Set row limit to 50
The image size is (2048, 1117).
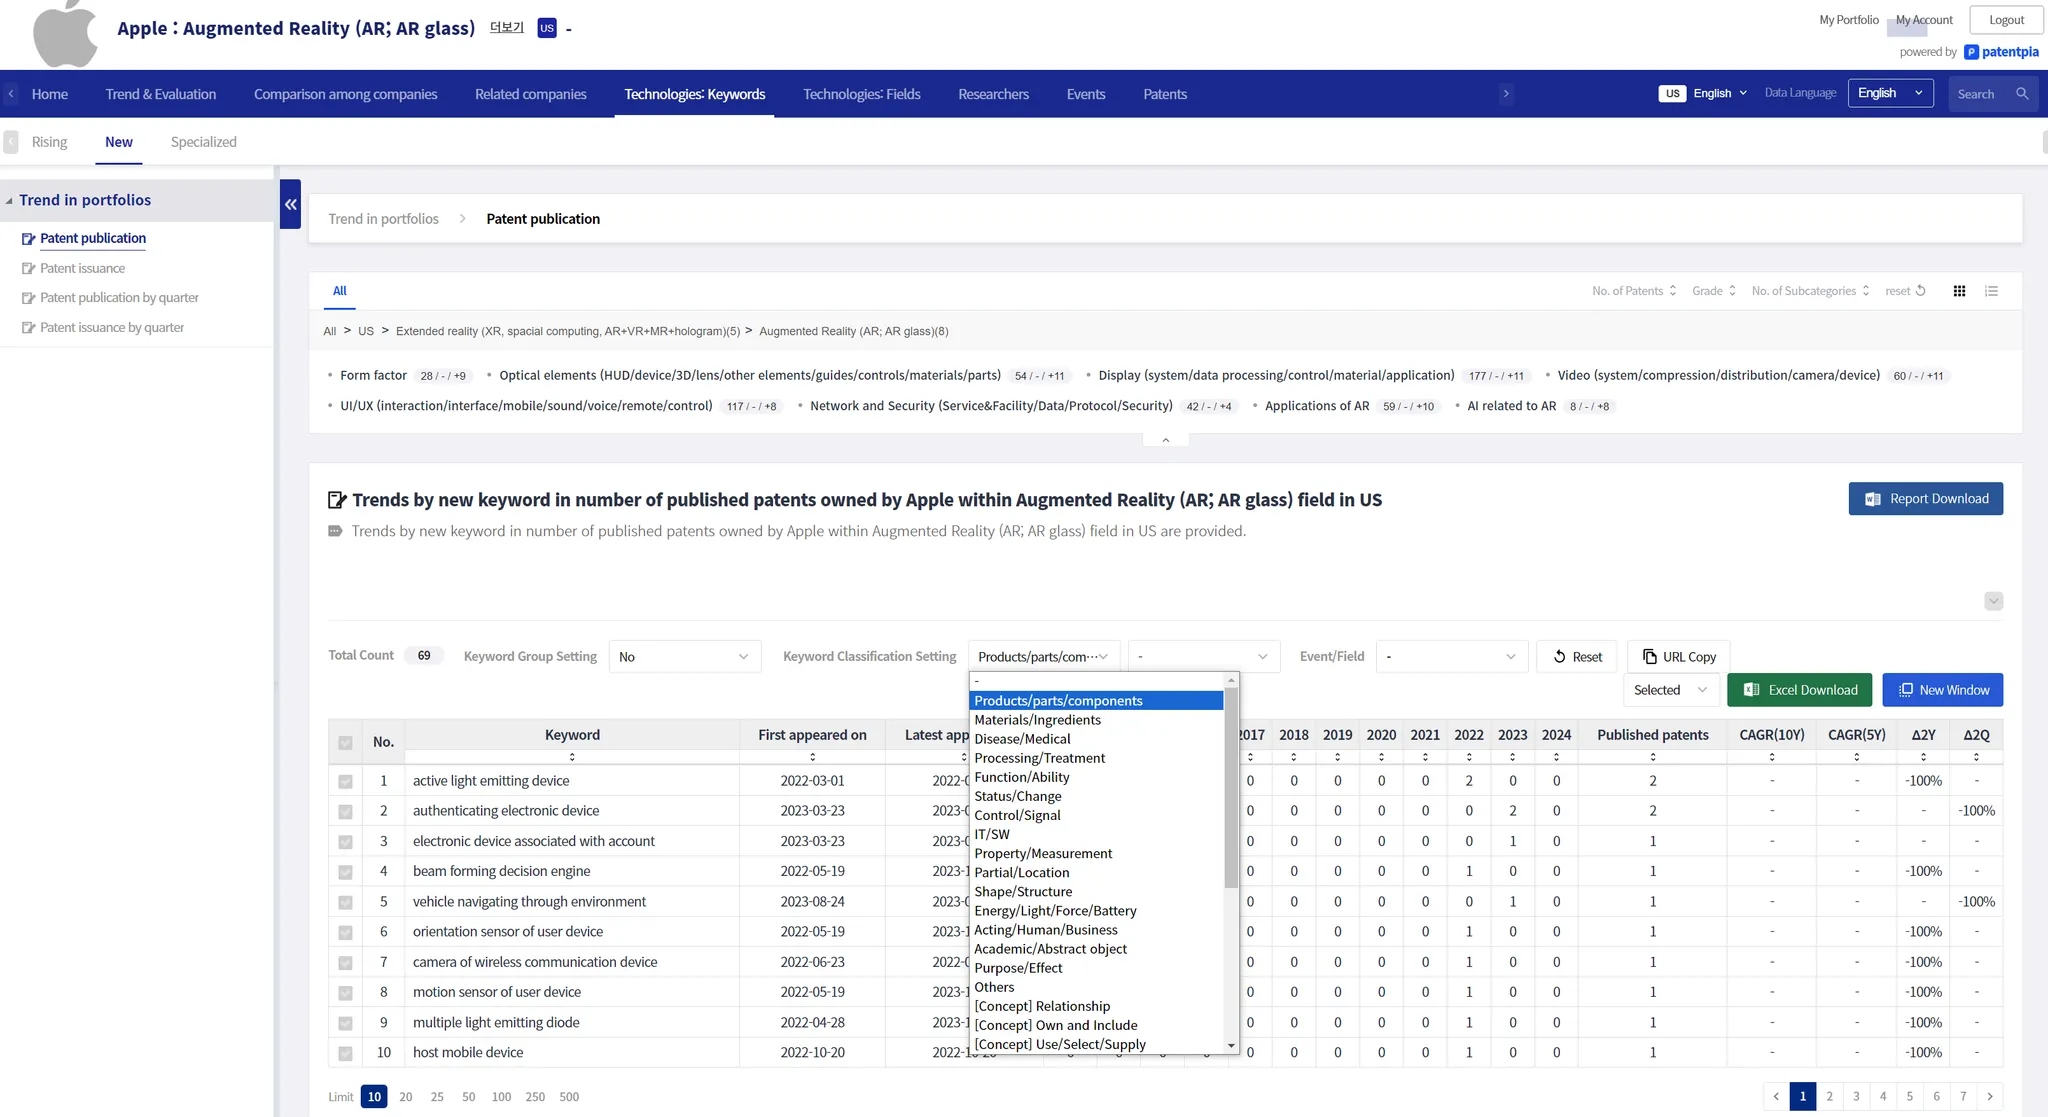[x=468, y=1097]
